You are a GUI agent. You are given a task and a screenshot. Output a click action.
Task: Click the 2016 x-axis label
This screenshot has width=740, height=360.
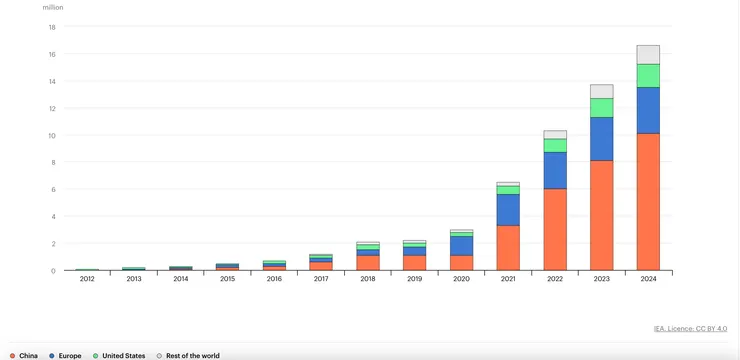pyautogui.click(x=274, y=279)
